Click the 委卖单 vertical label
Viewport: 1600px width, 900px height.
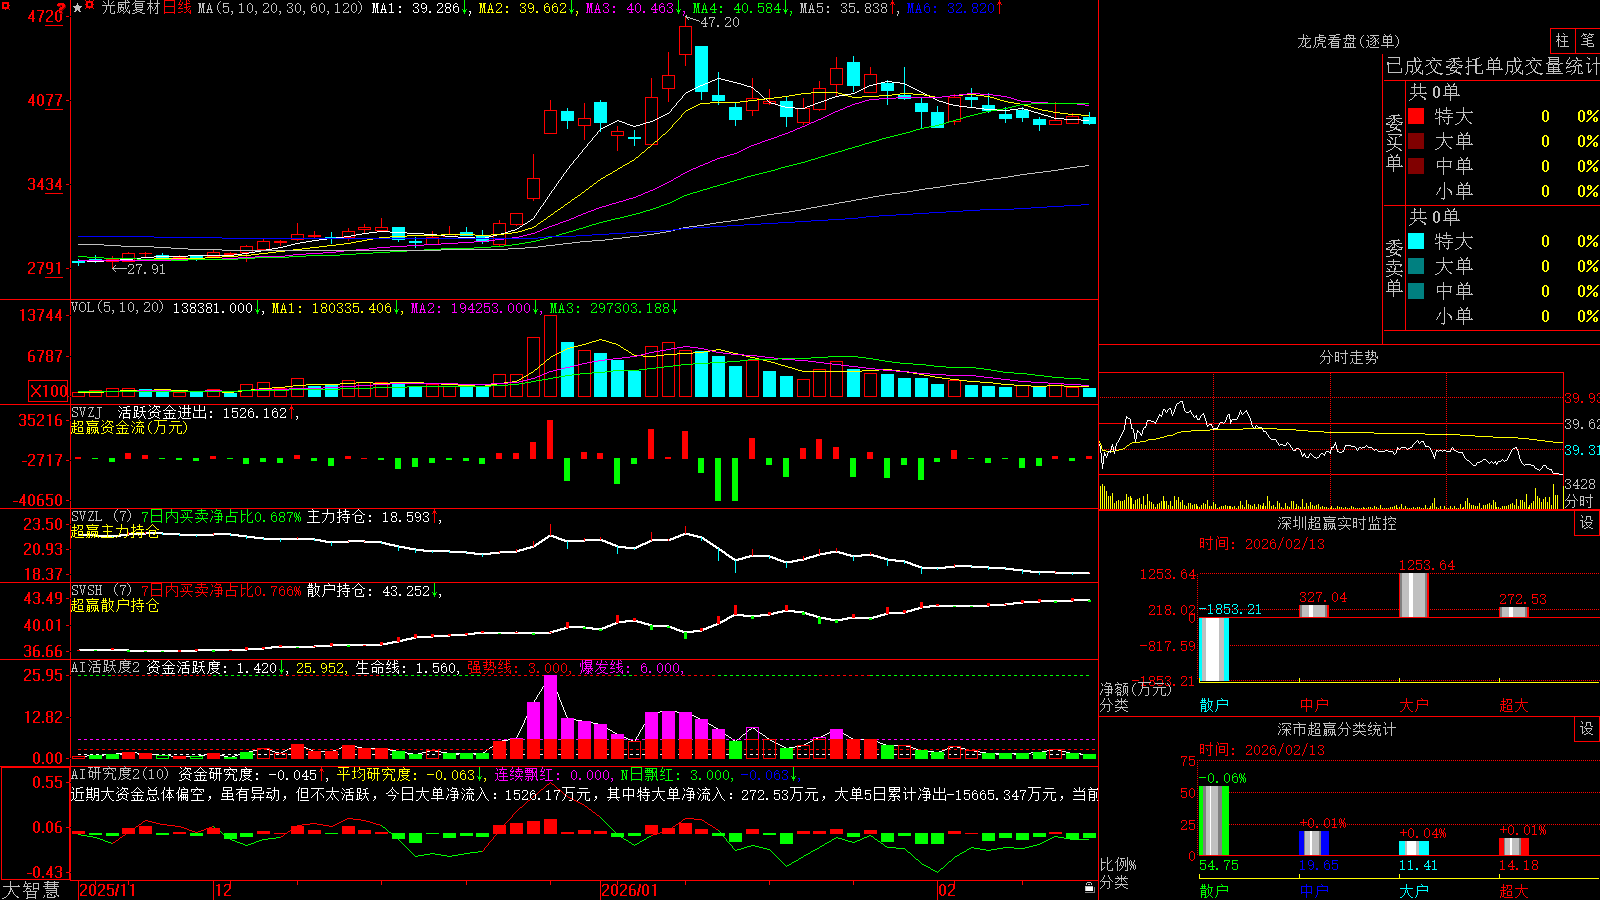pos(1394,268)
